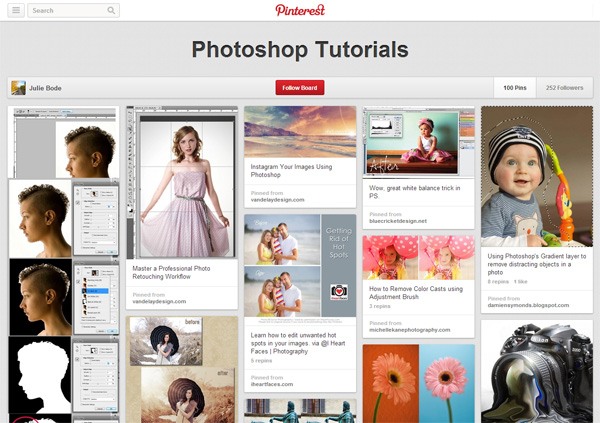Click the '8 repins' count text
Image resolution: width=600 pixels, height=423 pixels.
[498, 282]
